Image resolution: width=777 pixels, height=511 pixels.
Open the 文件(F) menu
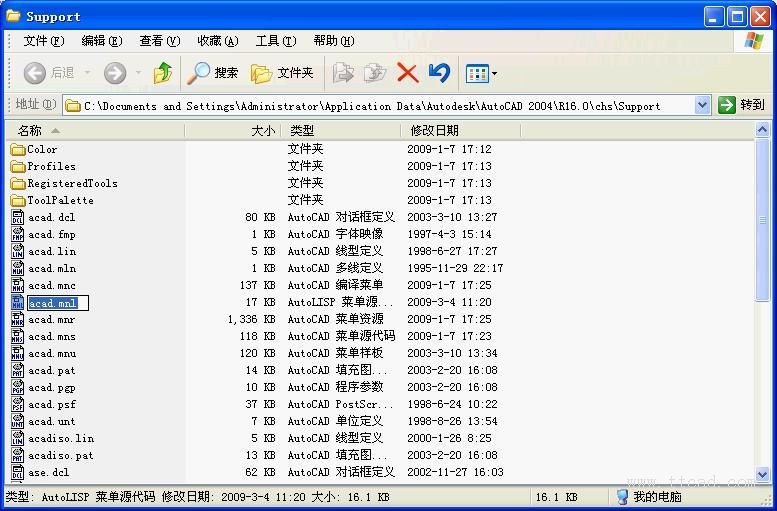coord(44,41)
